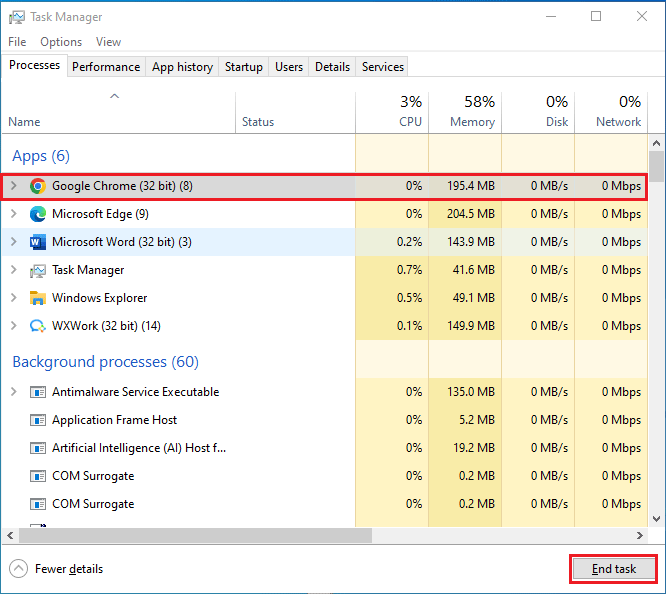
Task: Select the Antimalware Service Executable icon
Action: click(x=38, y=392)
